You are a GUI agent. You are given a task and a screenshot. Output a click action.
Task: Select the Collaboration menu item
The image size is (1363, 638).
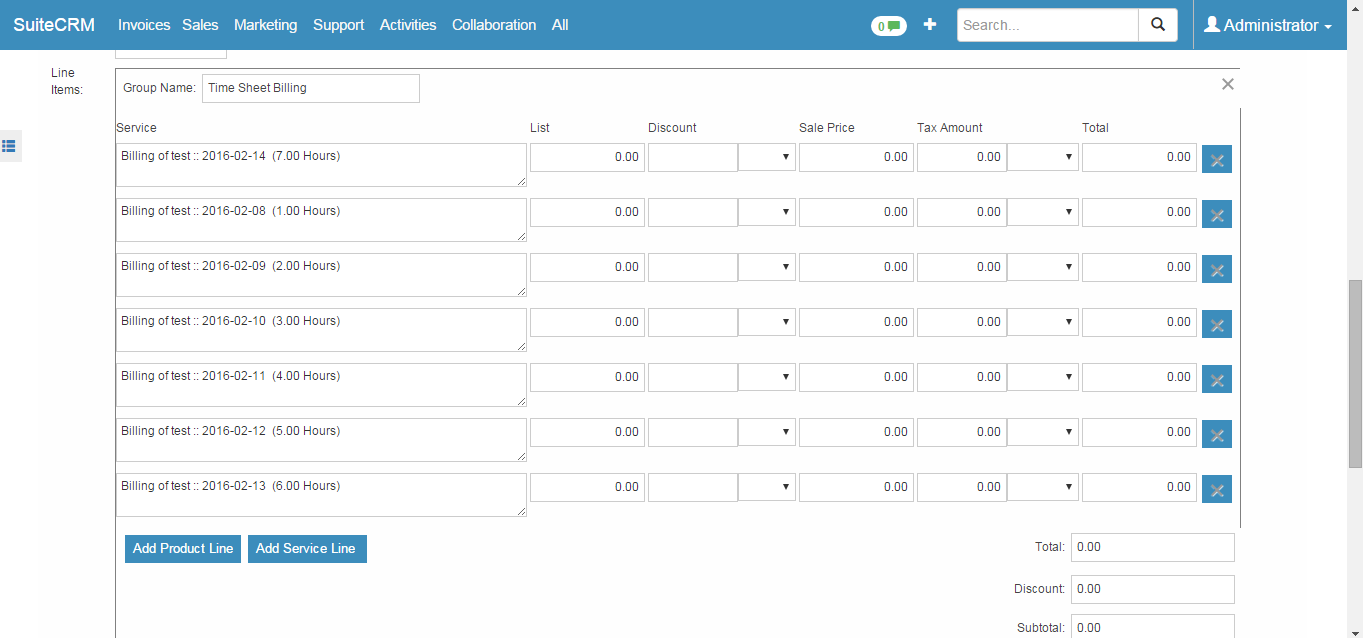tap(494, 24)
